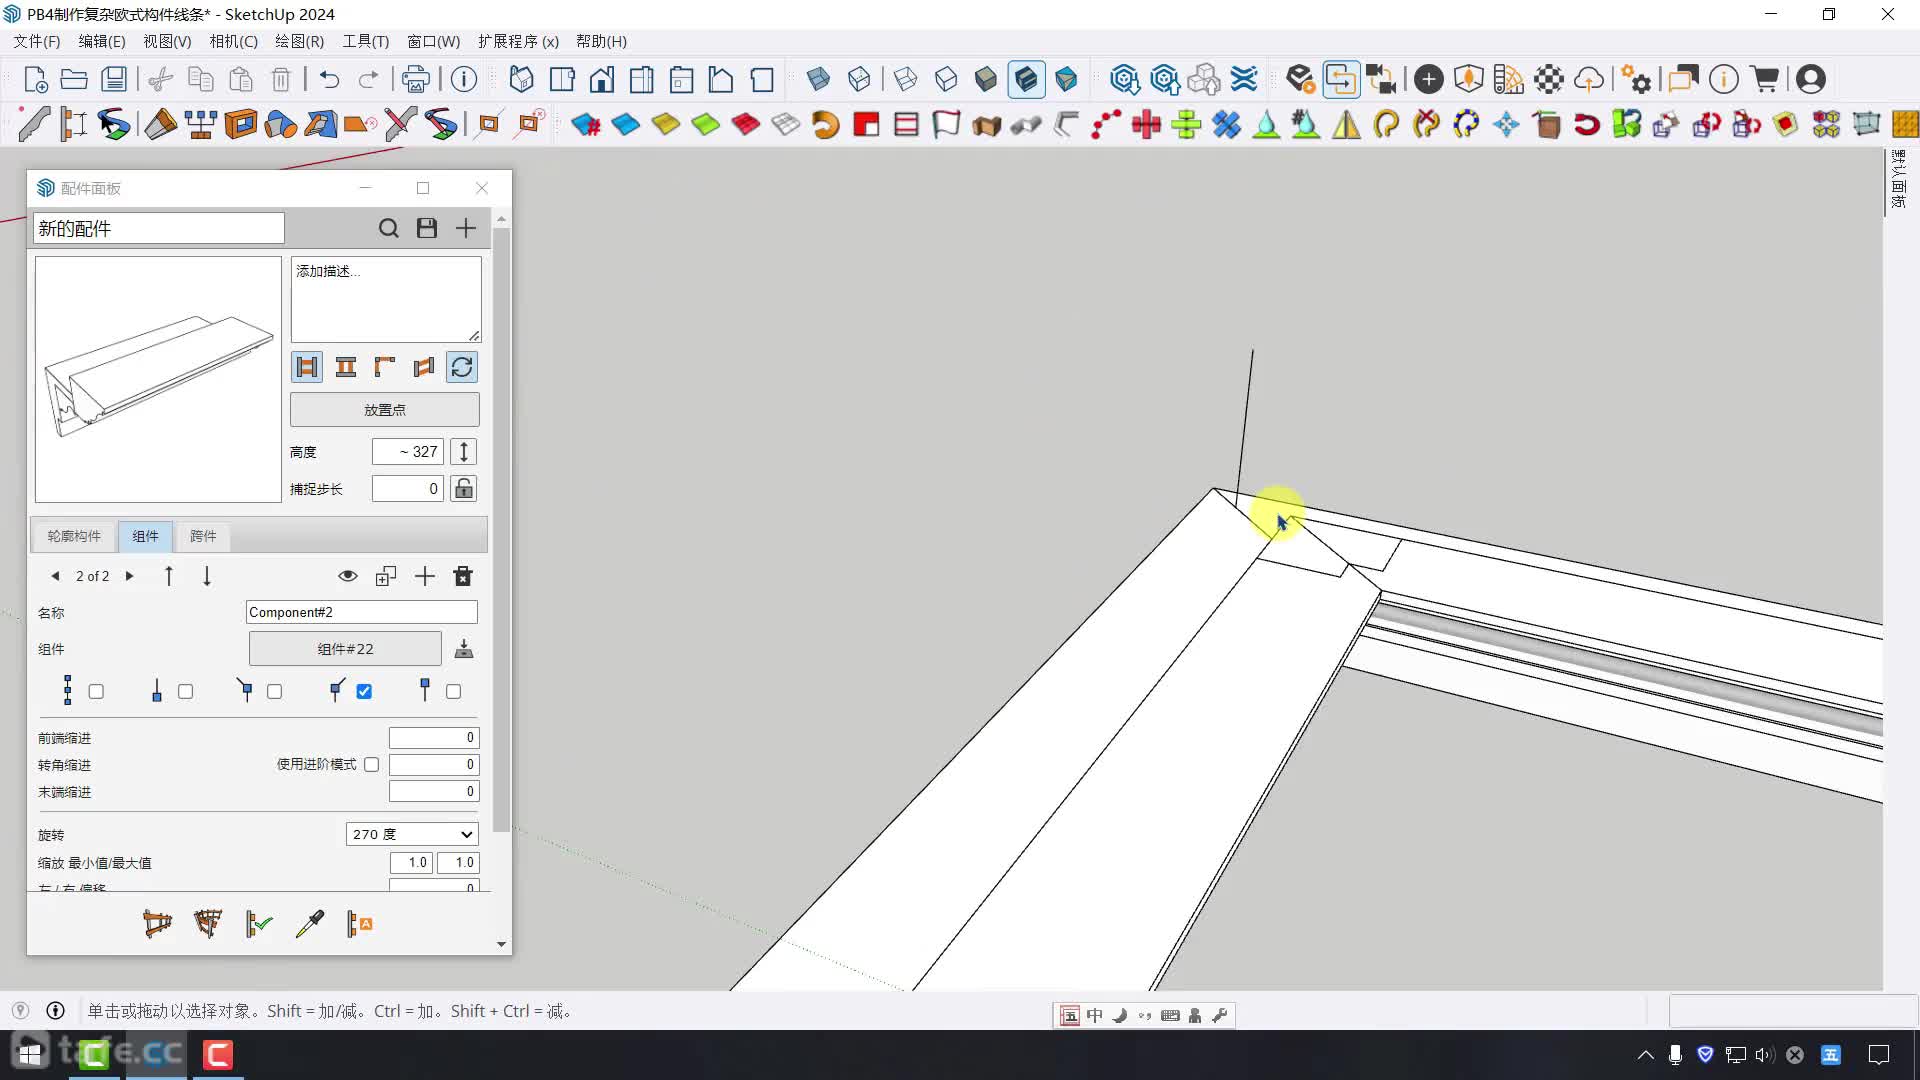Click the orange picture frame tool icon
The width and height of the screenshot is (1920, 1080).
click(241, 124)
